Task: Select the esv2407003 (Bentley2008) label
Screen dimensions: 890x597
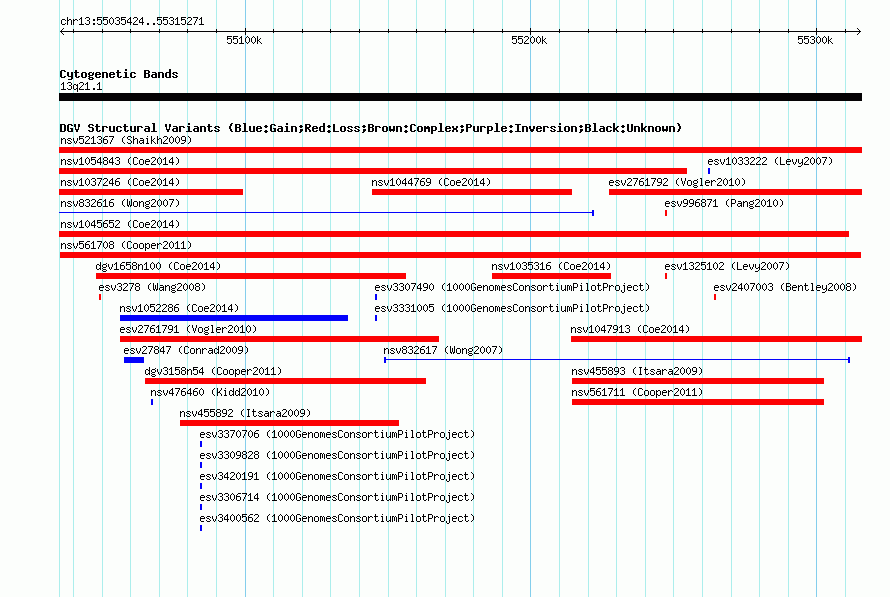Action: coord(785,287)
